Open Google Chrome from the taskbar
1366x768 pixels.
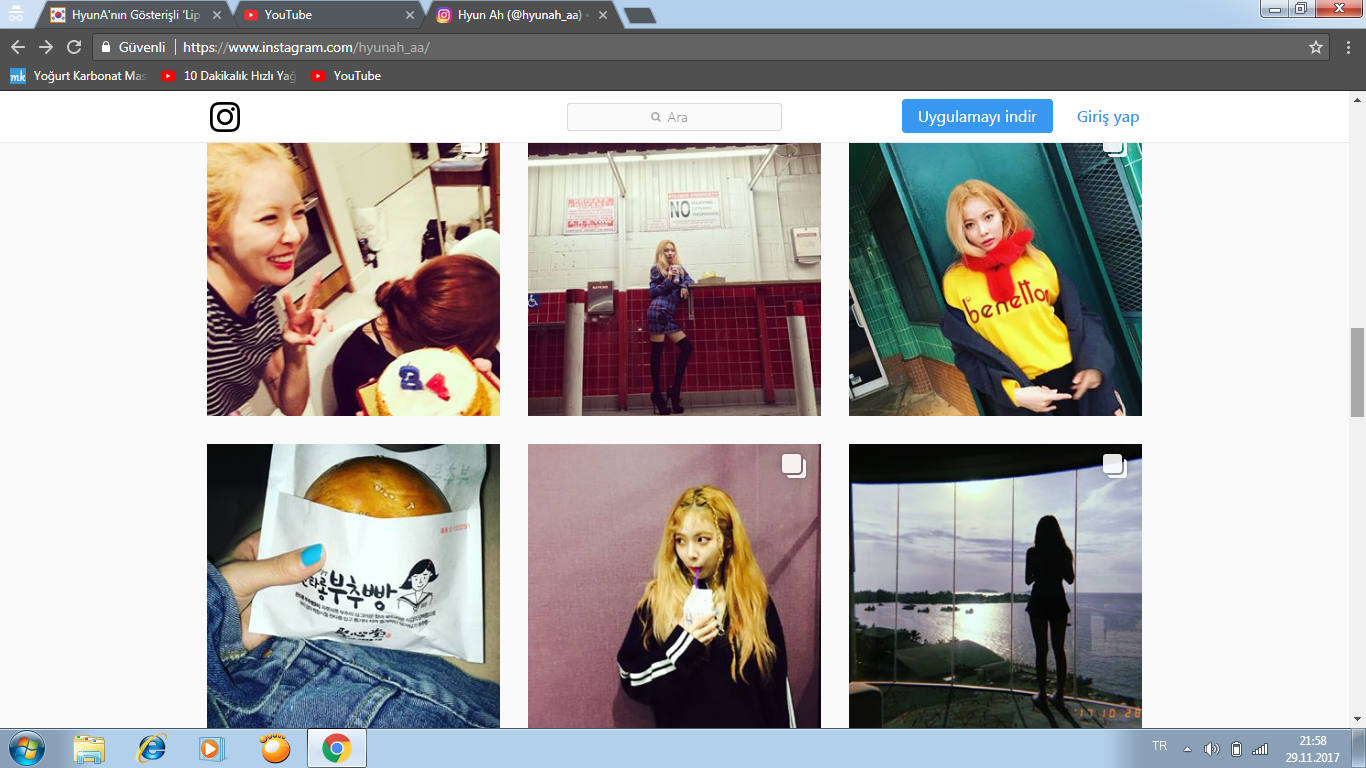click(x=336, y=748)
